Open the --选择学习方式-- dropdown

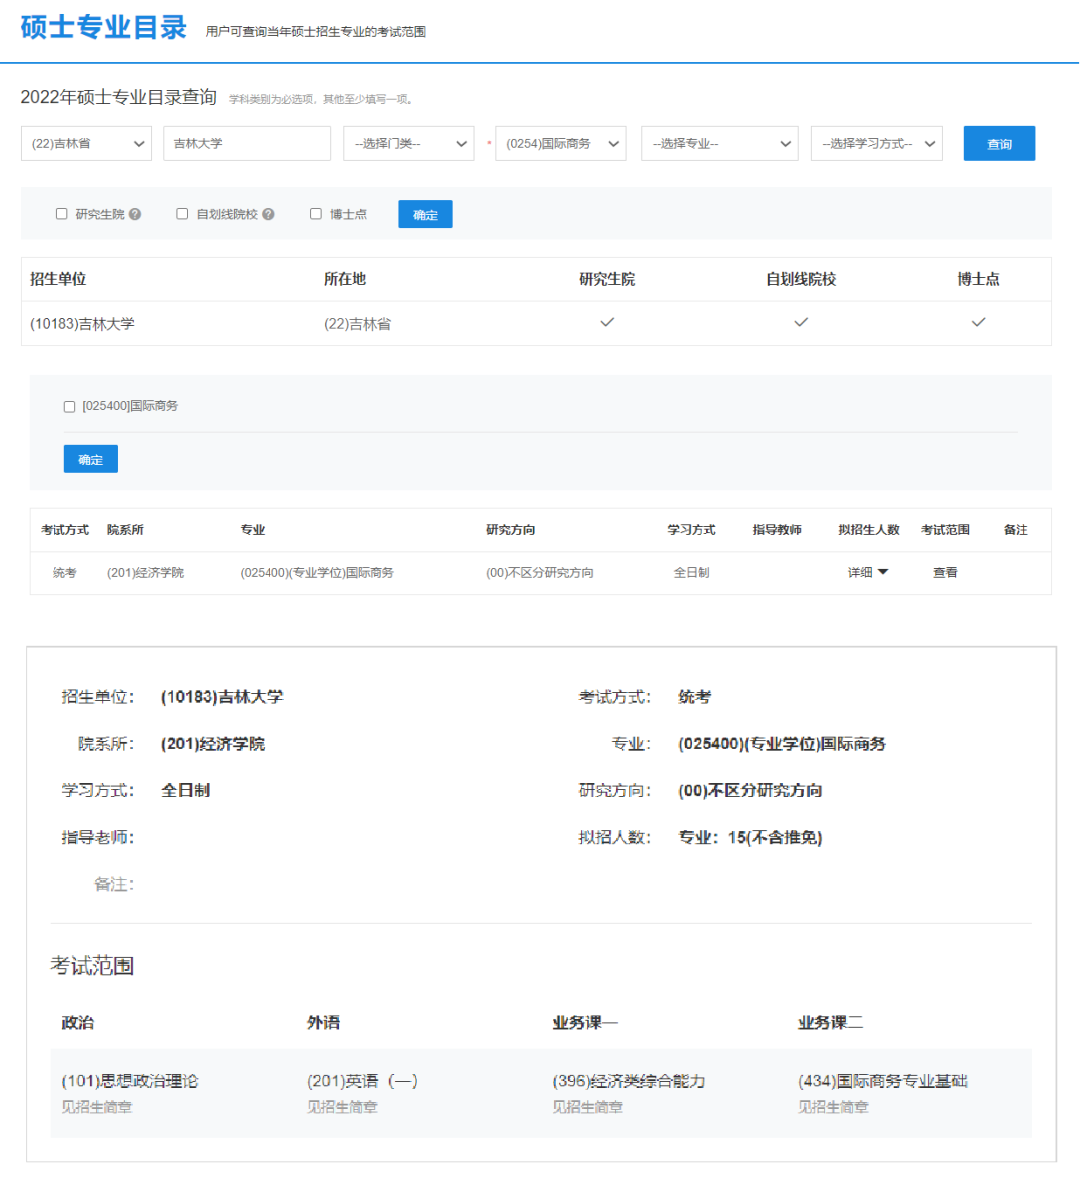(x=876, y=143)
